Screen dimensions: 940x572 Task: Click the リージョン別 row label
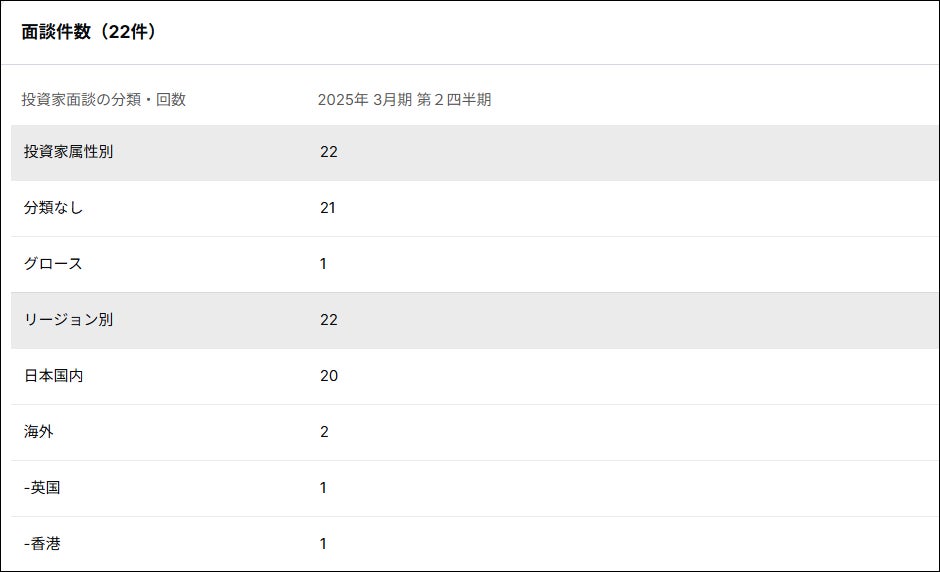68,320
